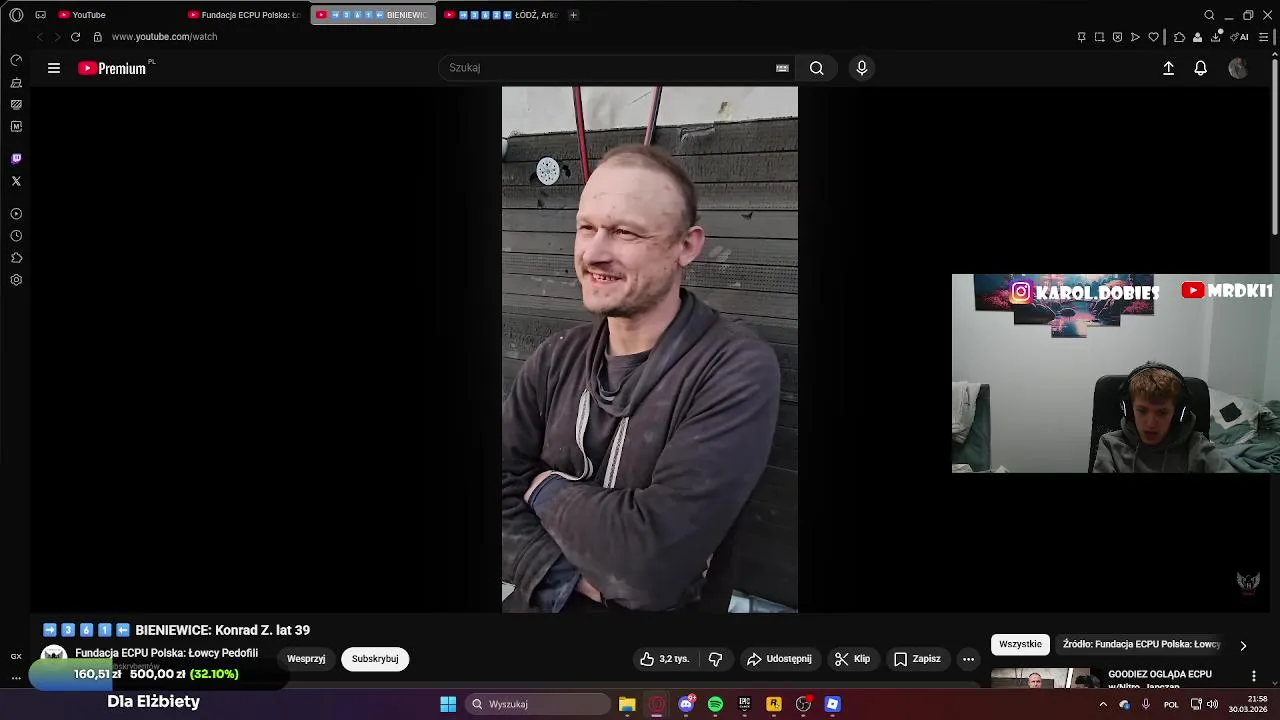This screenshot has height=720, width=1280.
Task: Open the Player panel in the sidebar
Action: point(16,214)
